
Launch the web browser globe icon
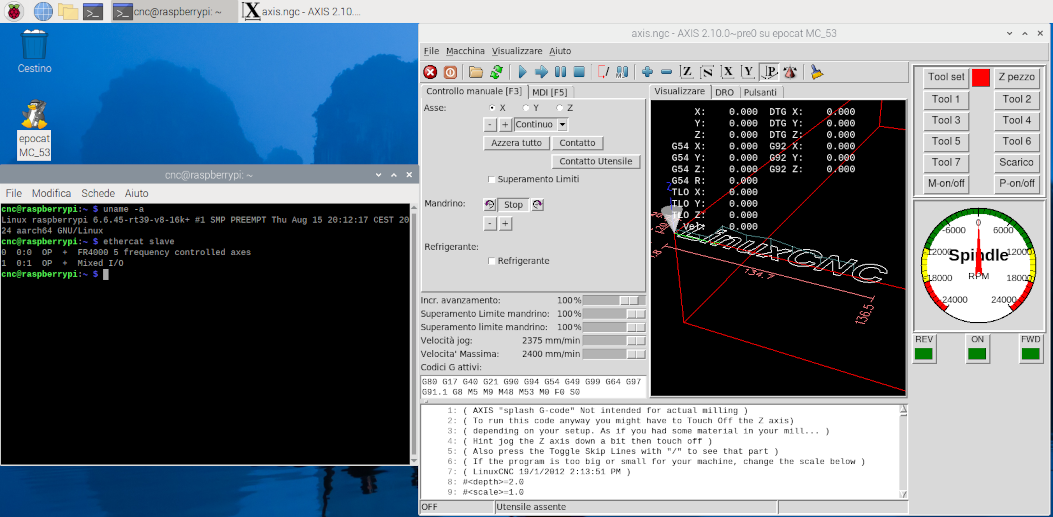pos(43,11)
